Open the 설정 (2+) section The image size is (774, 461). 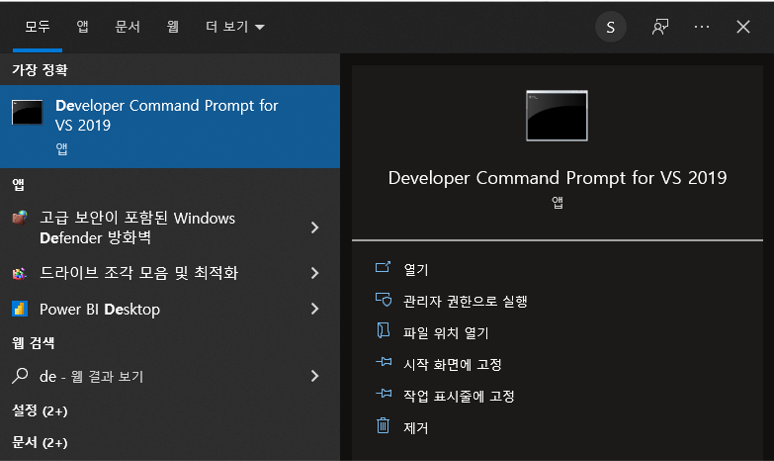pyautogui.click(x=39, y=411)
